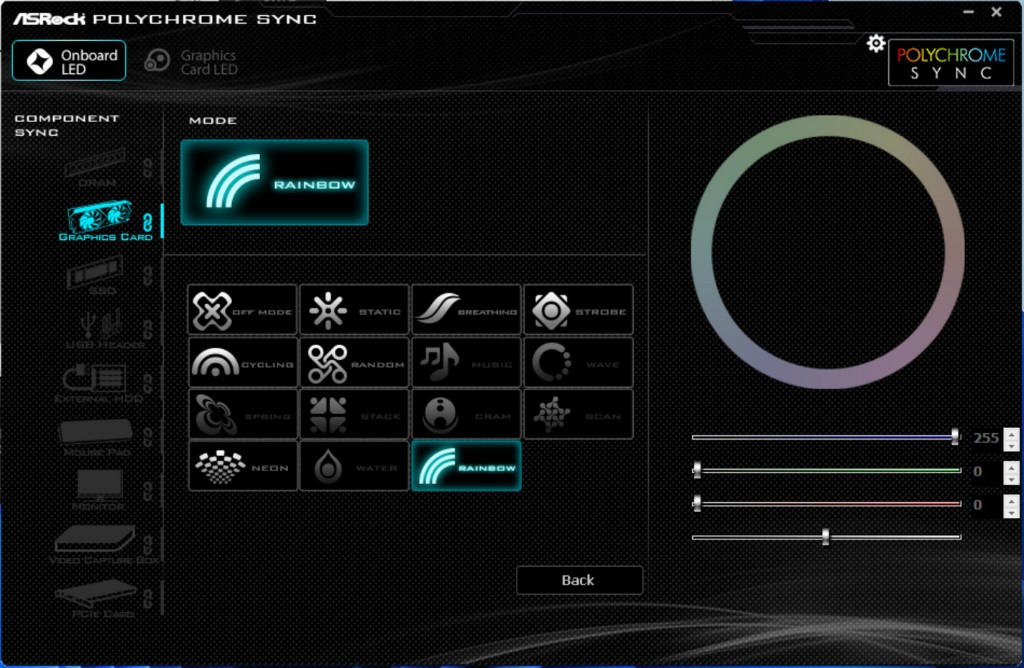Increase the green value stepper arrow
Image resolution: width=1024 pixels, height=668 pixels.
click(x=1011, y=467)
